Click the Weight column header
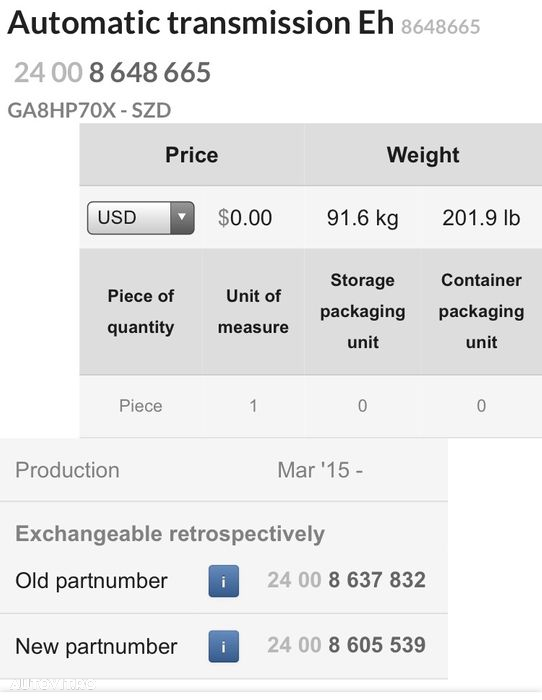The image size is (542, 700). [423, 155]
